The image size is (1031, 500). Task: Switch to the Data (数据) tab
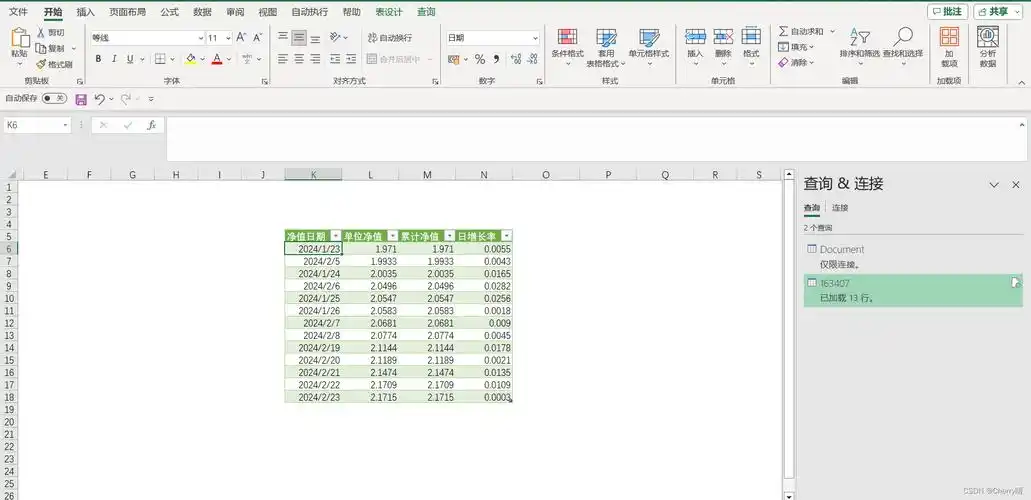pyautogui.click(x=203, y=12)
